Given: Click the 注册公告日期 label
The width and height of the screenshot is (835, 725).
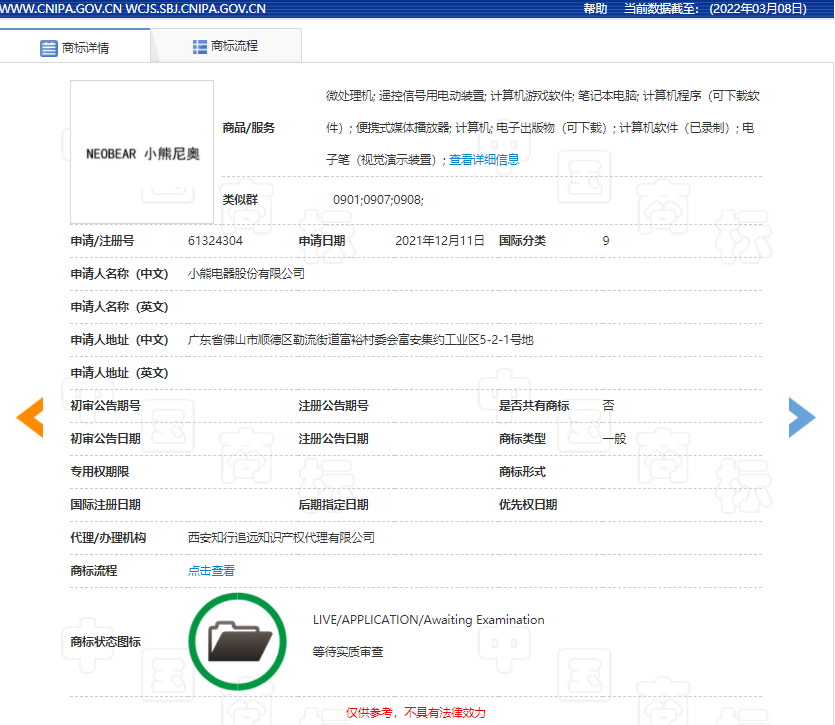Looking at the screenshot, I should point(333,439).
